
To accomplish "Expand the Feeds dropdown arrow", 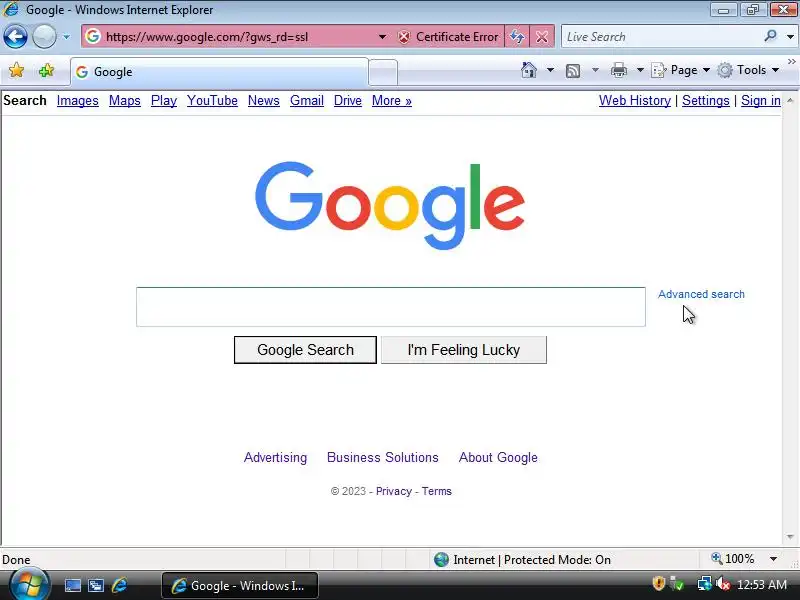I will click(595, 70).
